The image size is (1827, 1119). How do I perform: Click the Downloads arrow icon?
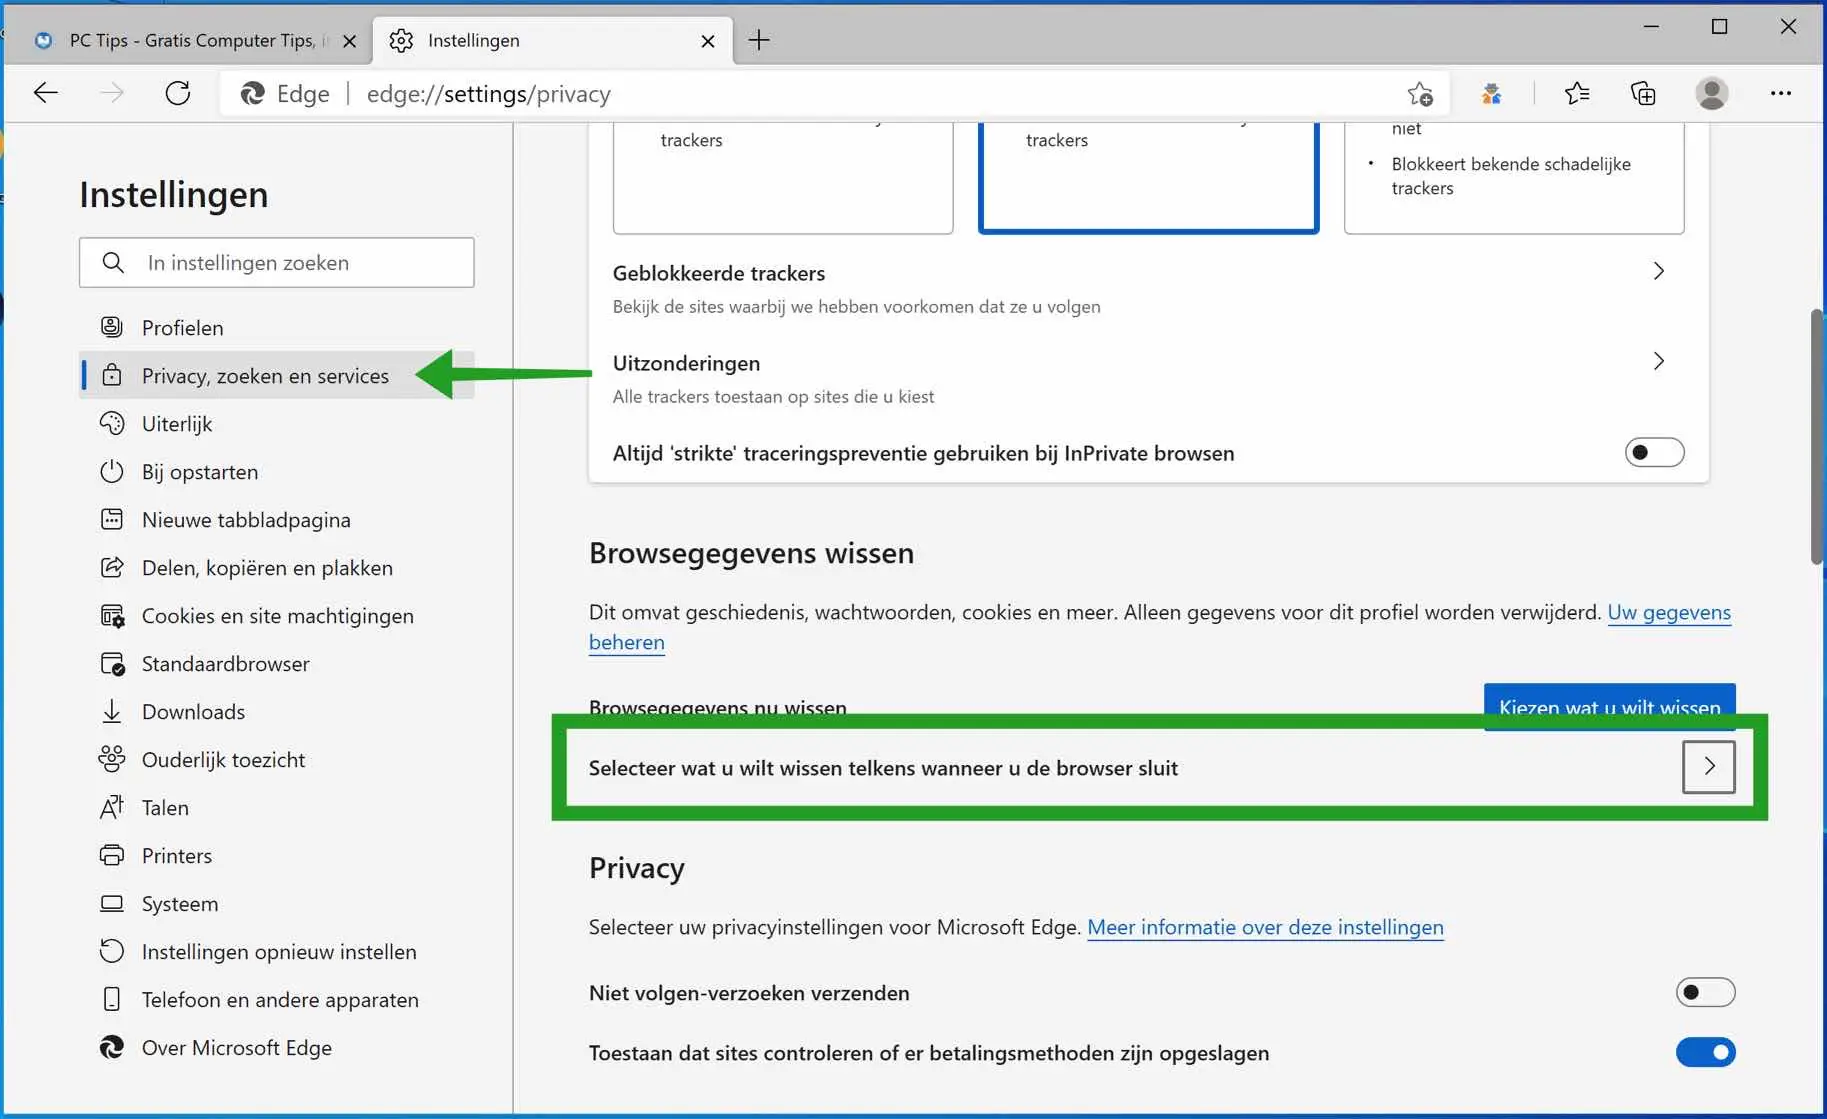pyautogui.click(x=112, y=711)
